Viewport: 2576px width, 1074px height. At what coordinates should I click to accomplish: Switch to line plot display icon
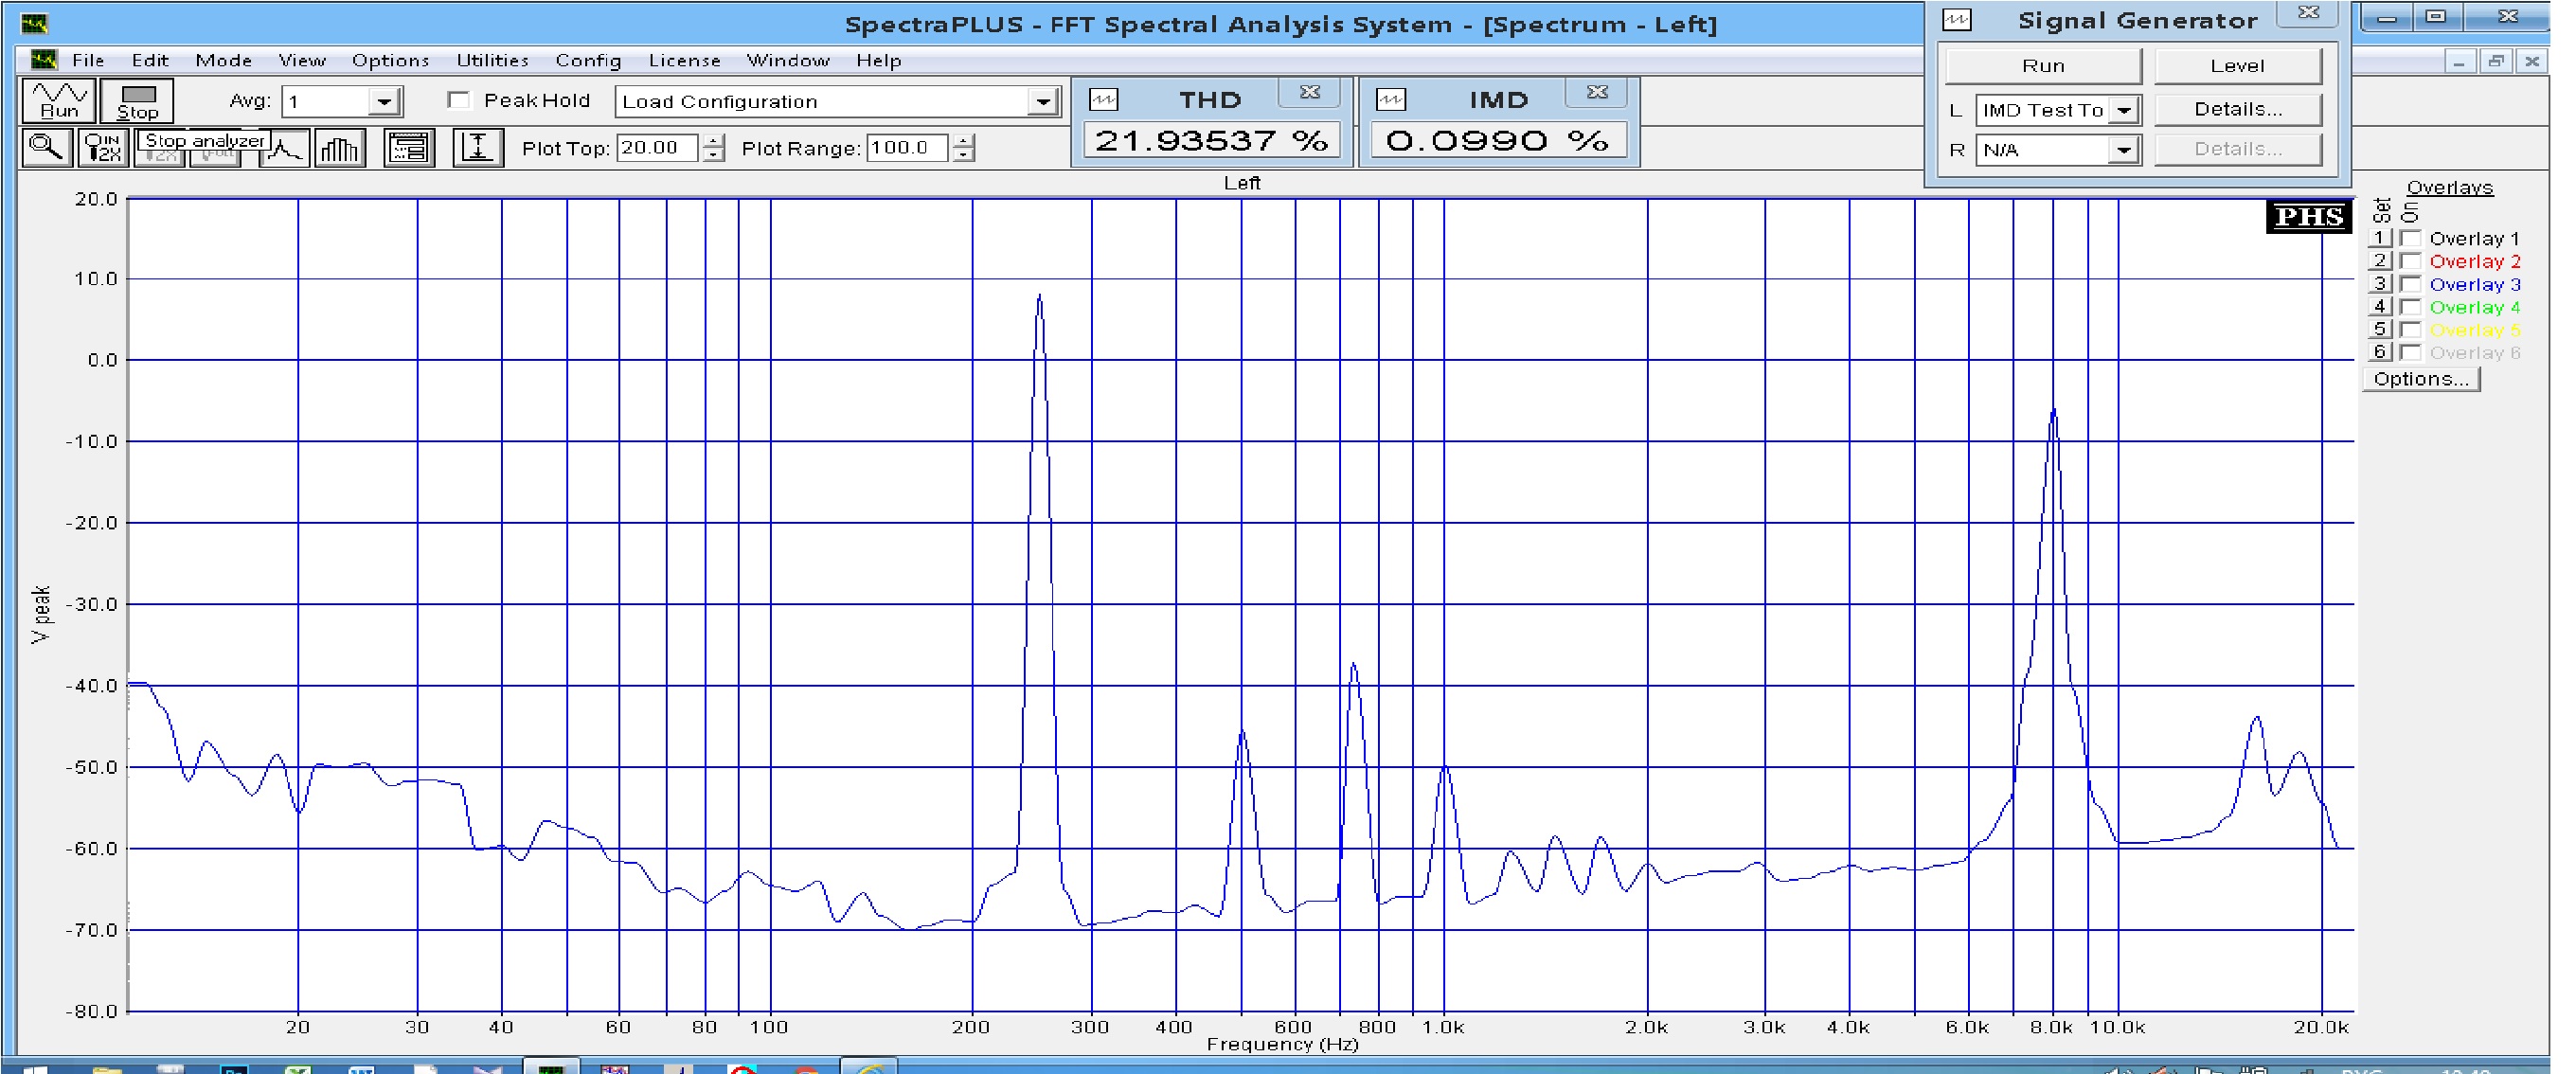tap(285, 149)
